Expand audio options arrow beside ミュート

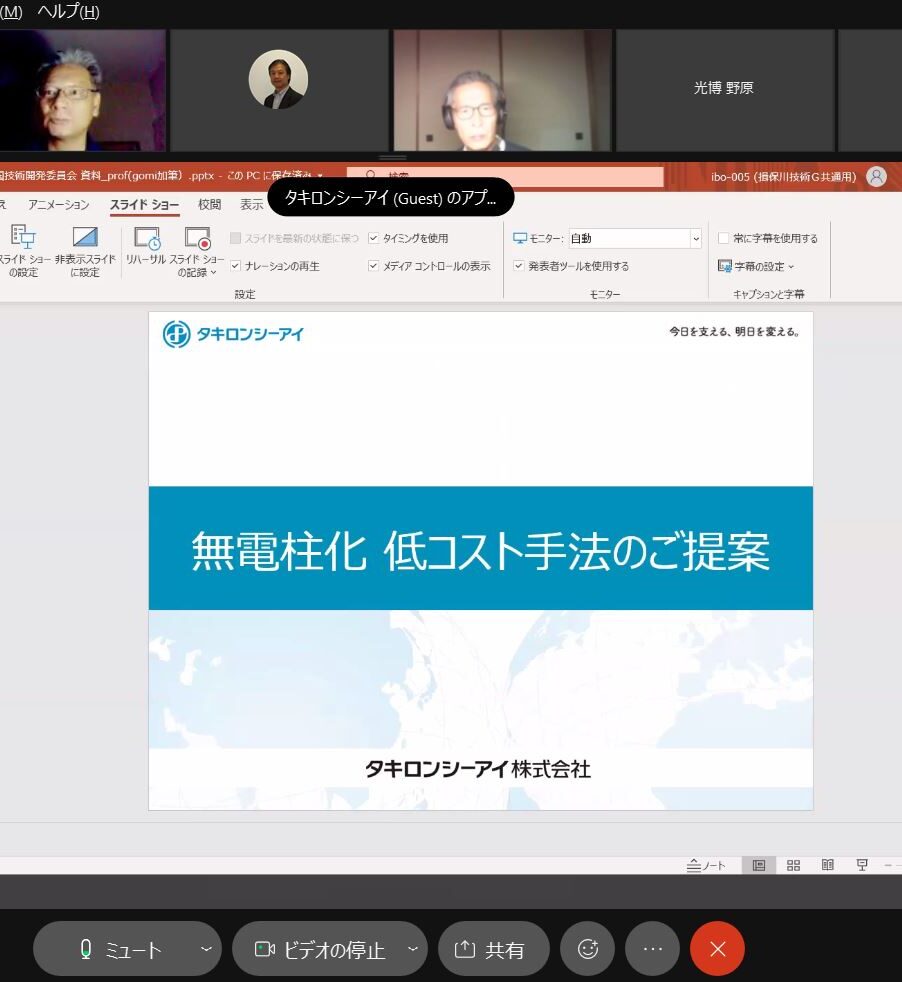click(206, 949)
